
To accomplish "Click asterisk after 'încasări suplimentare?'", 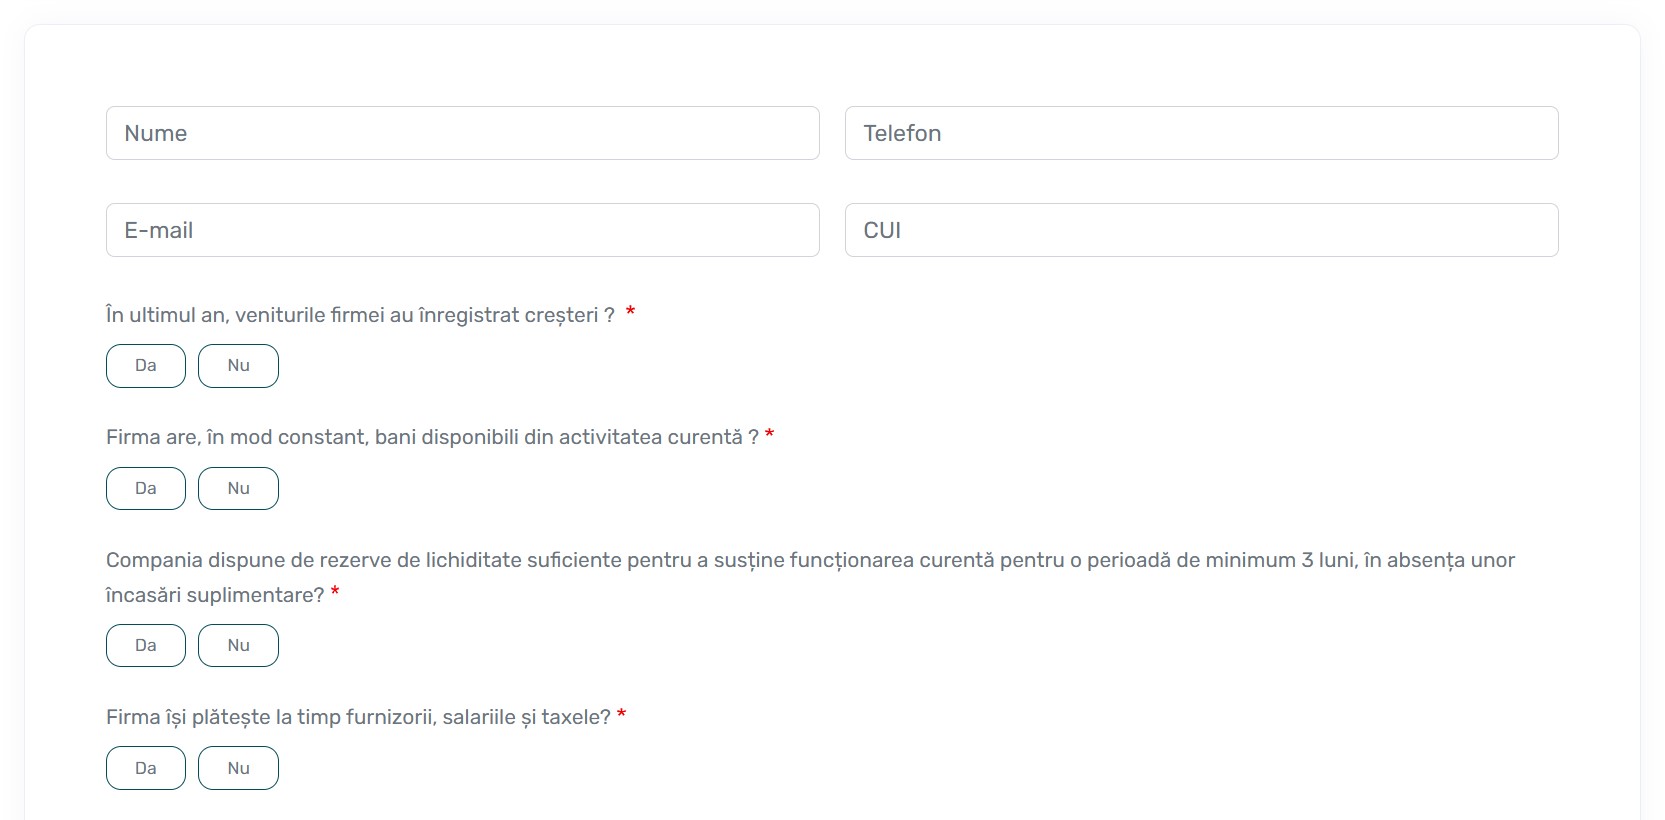I will pyautogui.click(x=335, y=592).
